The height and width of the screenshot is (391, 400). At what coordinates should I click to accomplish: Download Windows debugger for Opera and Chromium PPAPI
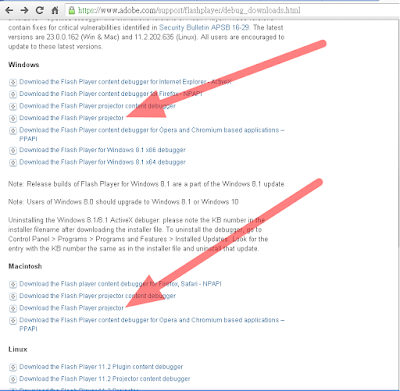152,134
